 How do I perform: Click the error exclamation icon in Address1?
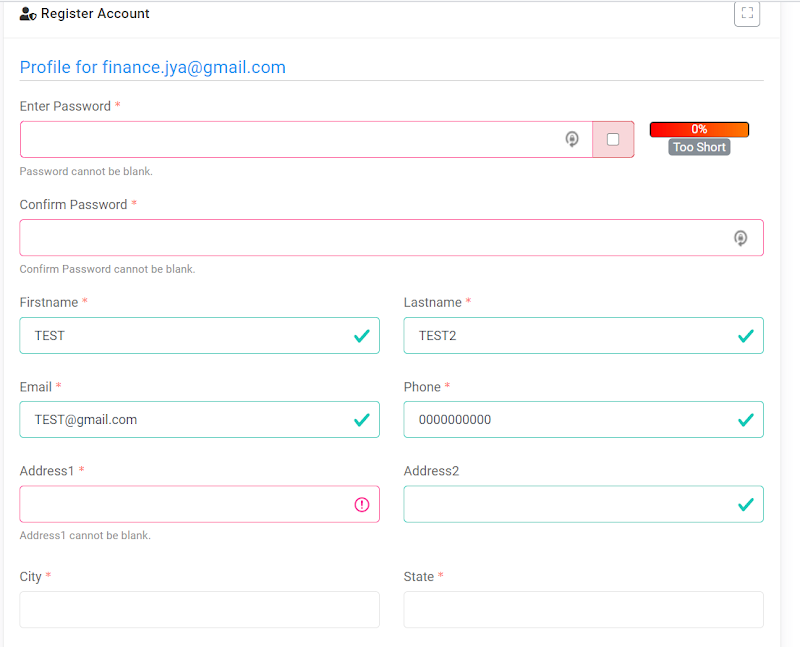pyautogui.click(x=362, y=505)
